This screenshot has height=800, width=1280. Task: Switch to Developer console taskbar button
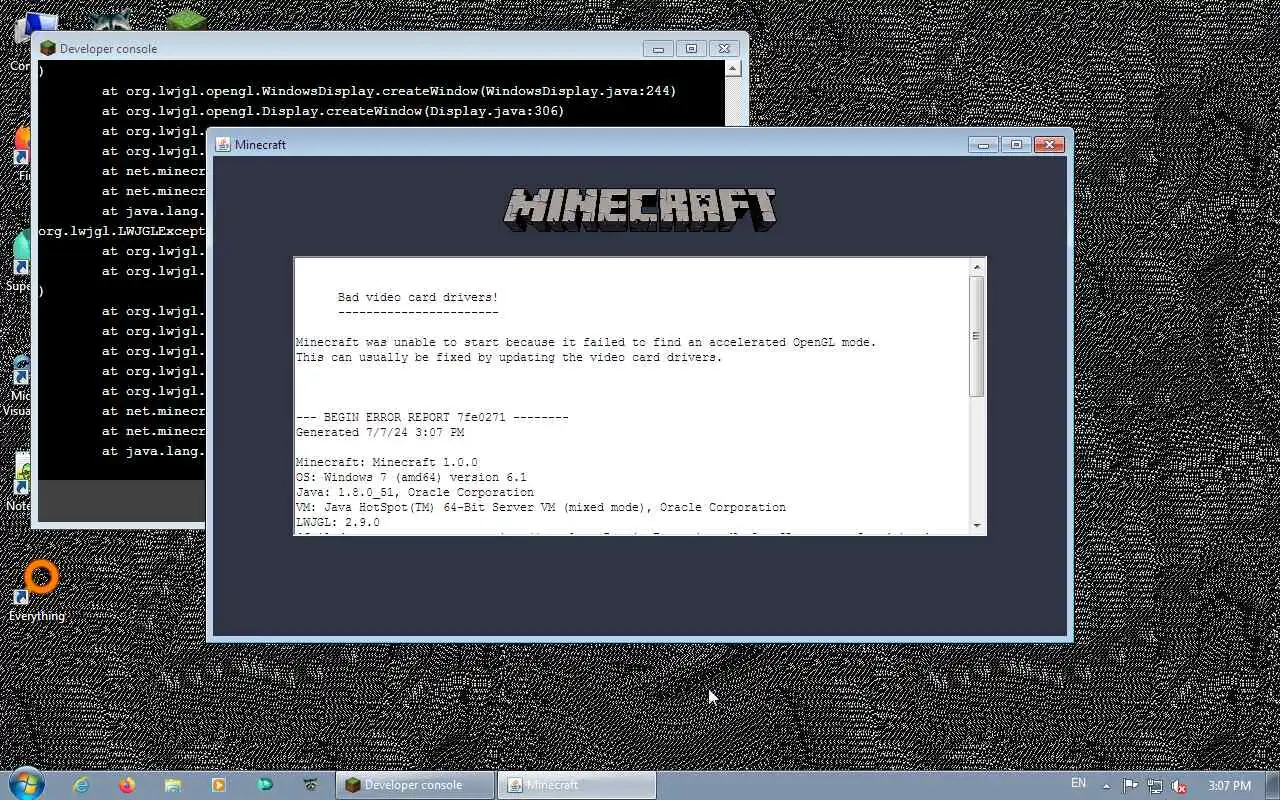415,785
